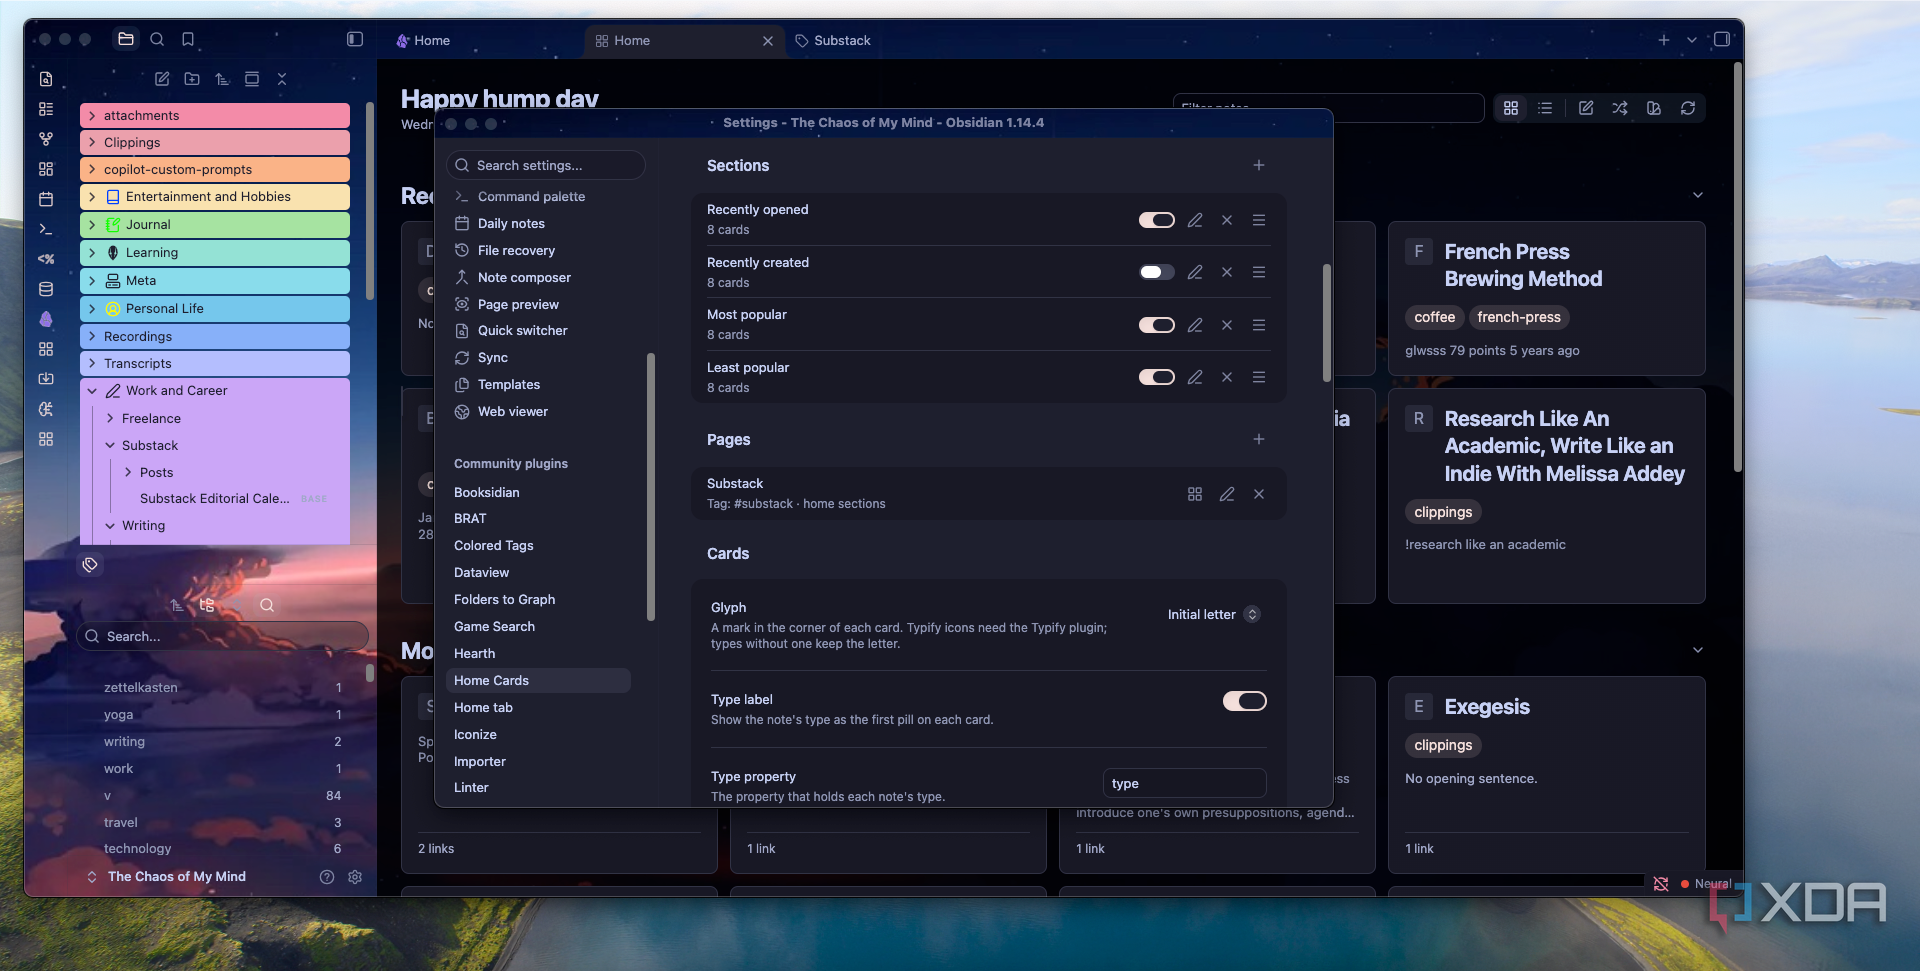
Task: Create new note icon in file explorer
Action: coord(162,79)
